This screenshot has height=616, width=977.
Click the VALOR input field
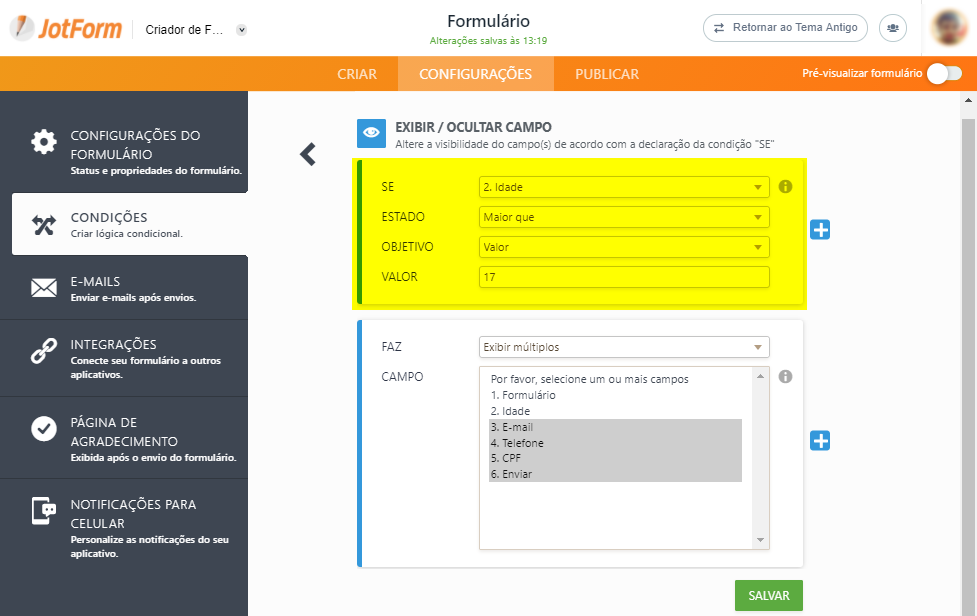click(624, 277)
